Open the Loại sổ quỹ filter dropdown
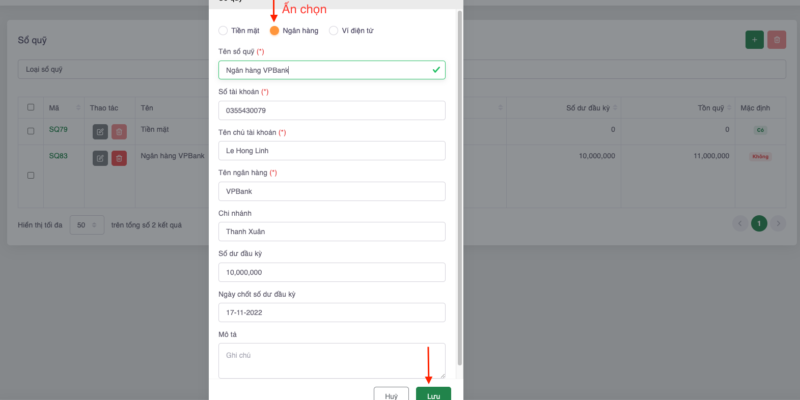800x400 pixels. (x=113, y=69)
